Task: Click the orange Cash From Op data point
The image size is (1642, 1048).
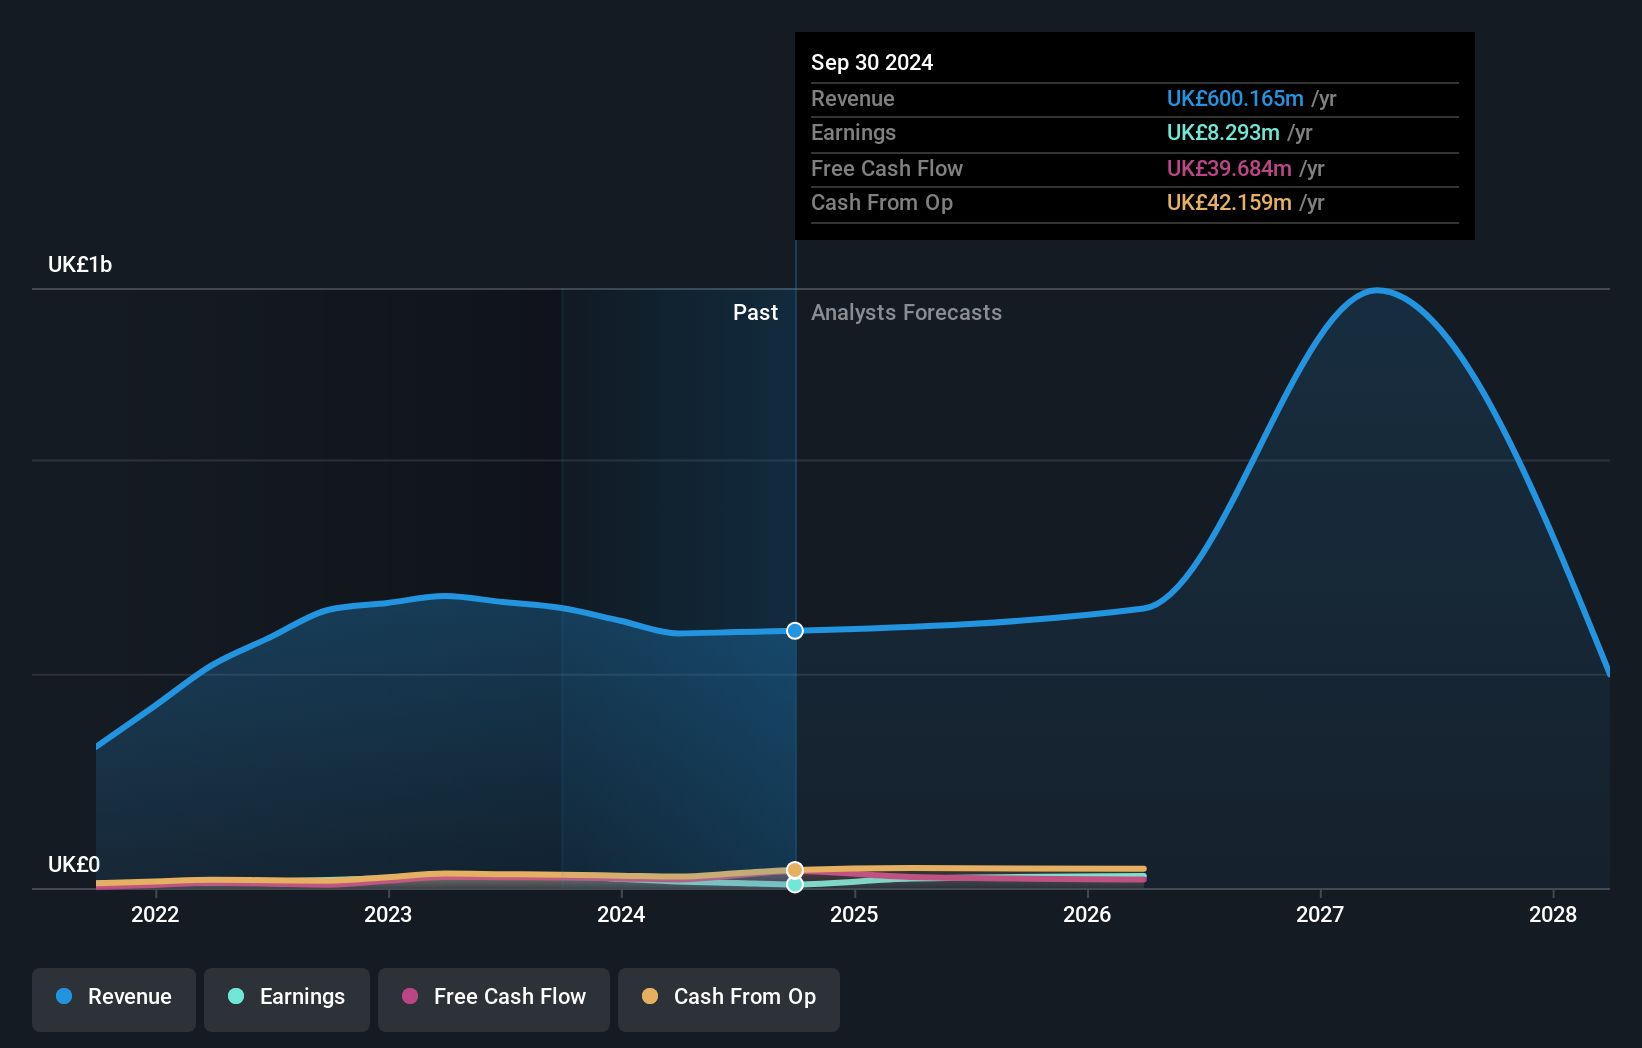Action: coord(795,870)
